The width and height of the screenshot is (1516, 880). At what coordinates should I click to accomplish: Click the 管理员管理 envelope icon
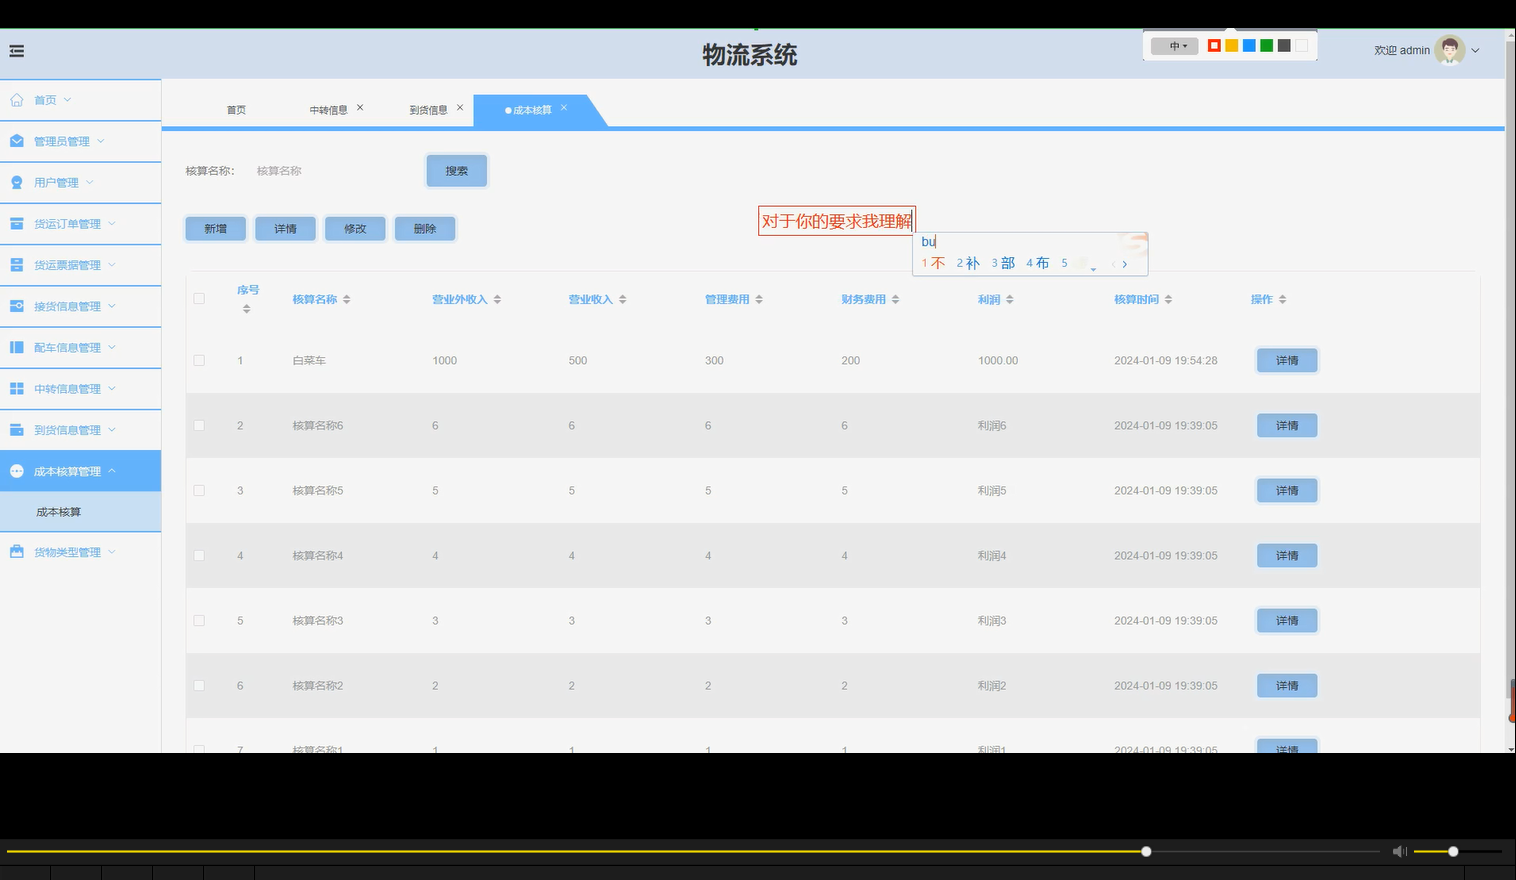point(16,141)
